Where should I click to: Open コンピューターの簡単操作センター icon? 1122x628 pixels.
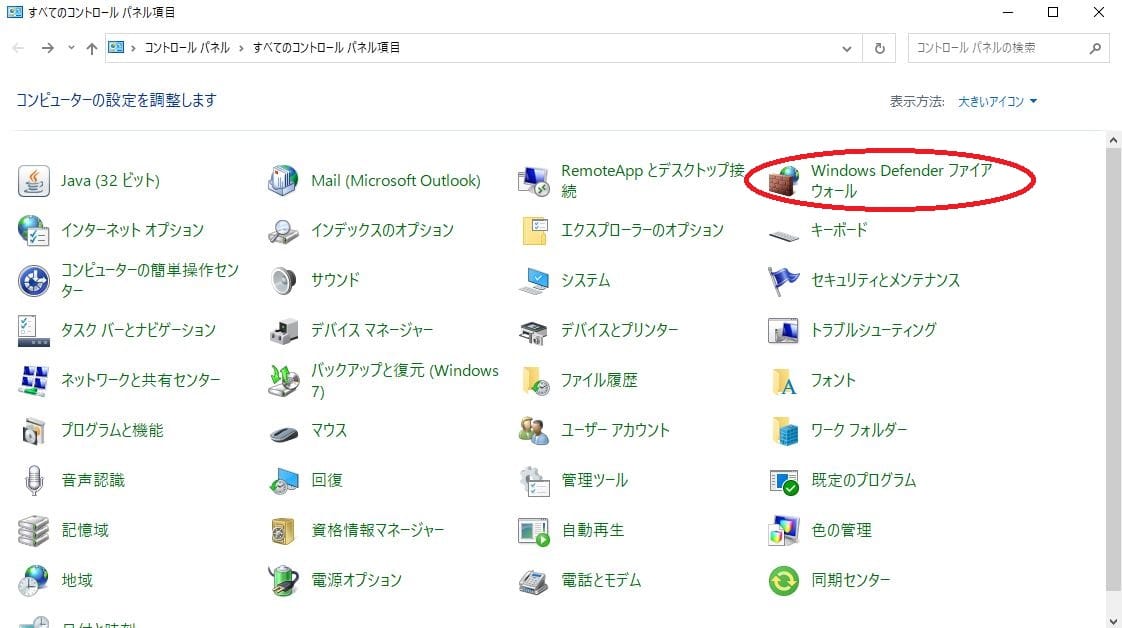(33, 280)
